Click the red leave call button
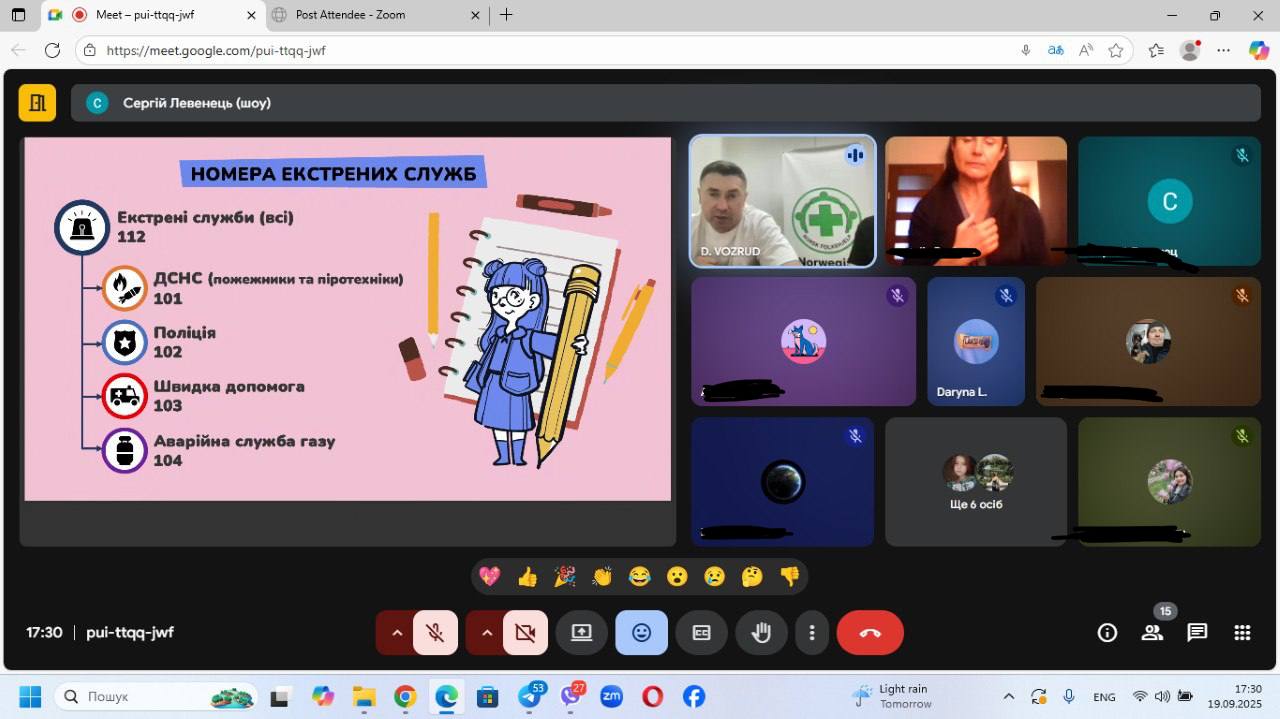Image resolution: width=1280 pixels, height=719 pixels. (x=869, y=633)
